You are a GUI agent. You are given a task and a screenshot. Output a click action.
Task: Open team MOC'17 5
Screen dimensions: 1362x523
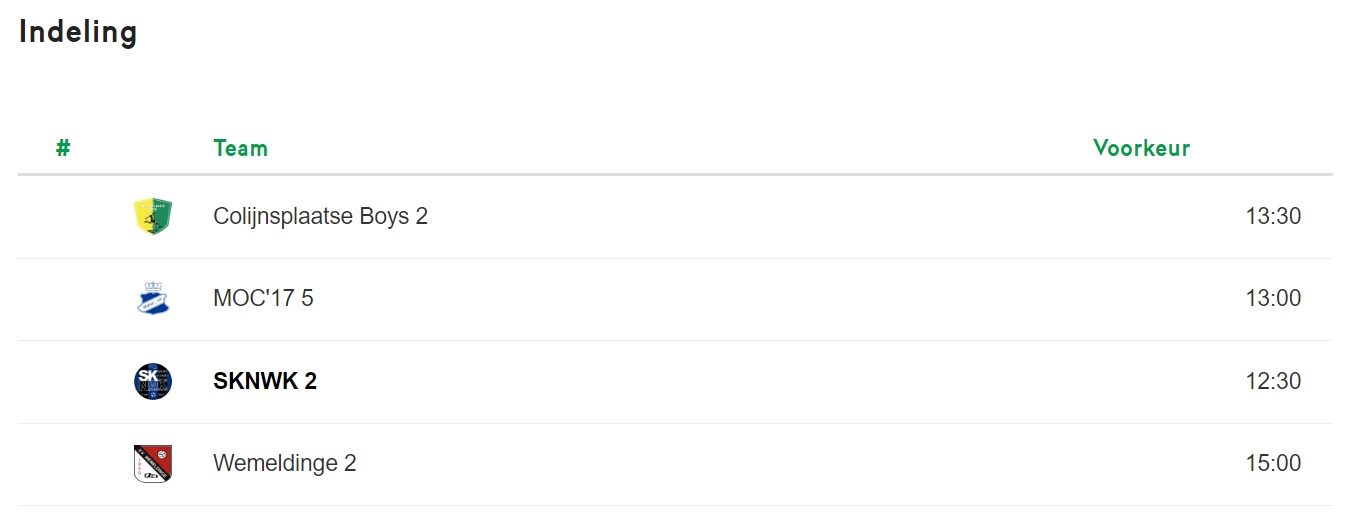click(x=263, y=298)
